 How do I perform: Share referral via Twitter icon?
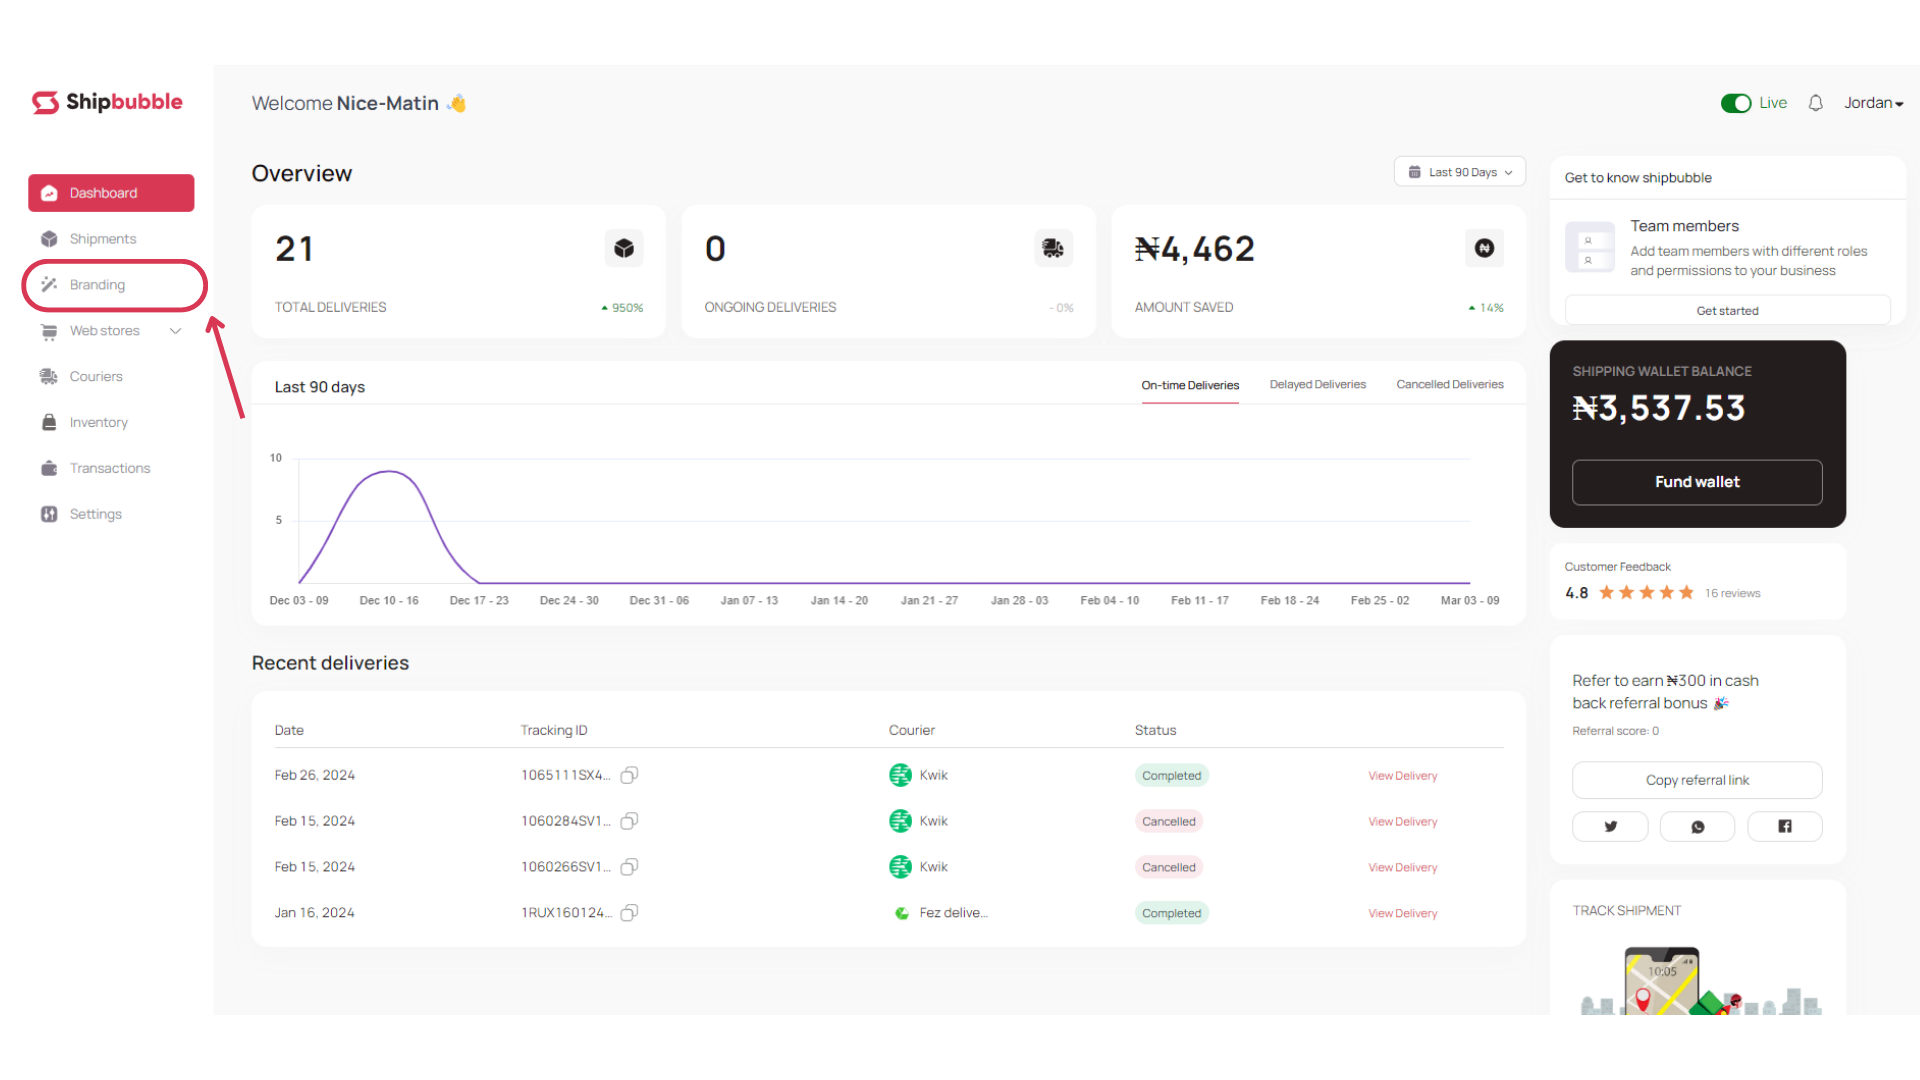[1610, 827]
